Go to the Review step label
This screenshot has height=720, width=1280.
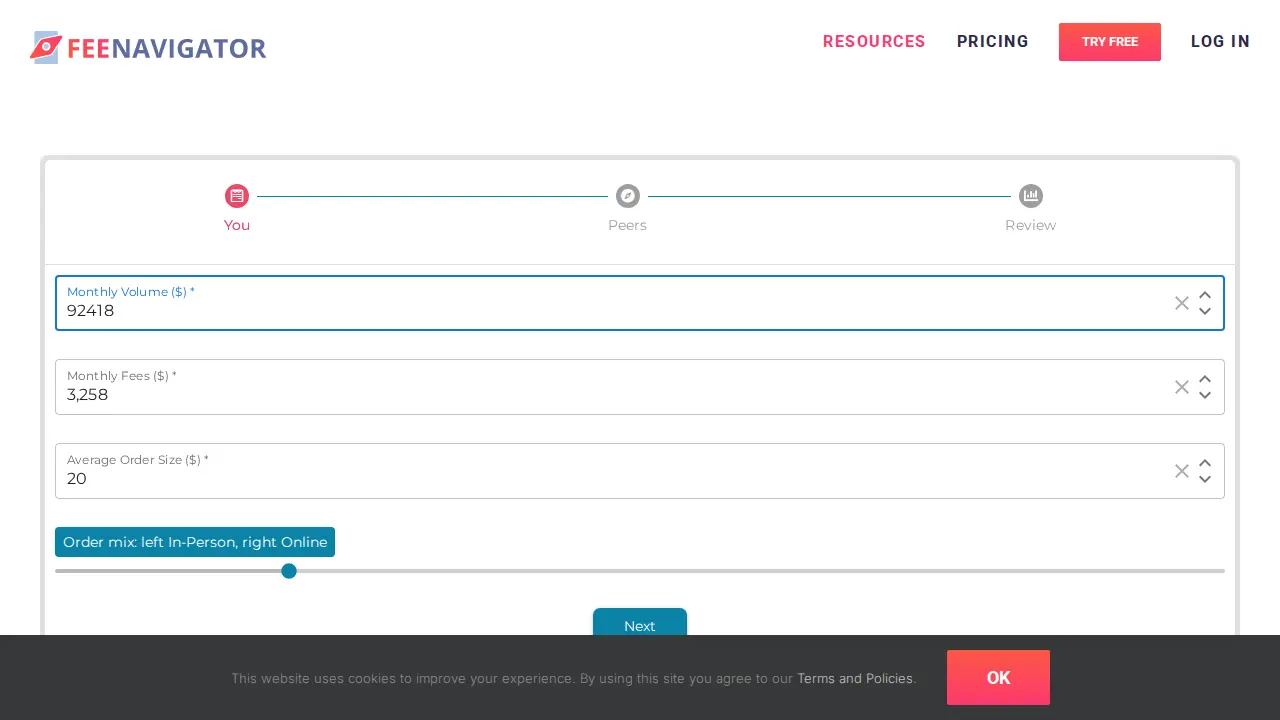click(1030, 225)
